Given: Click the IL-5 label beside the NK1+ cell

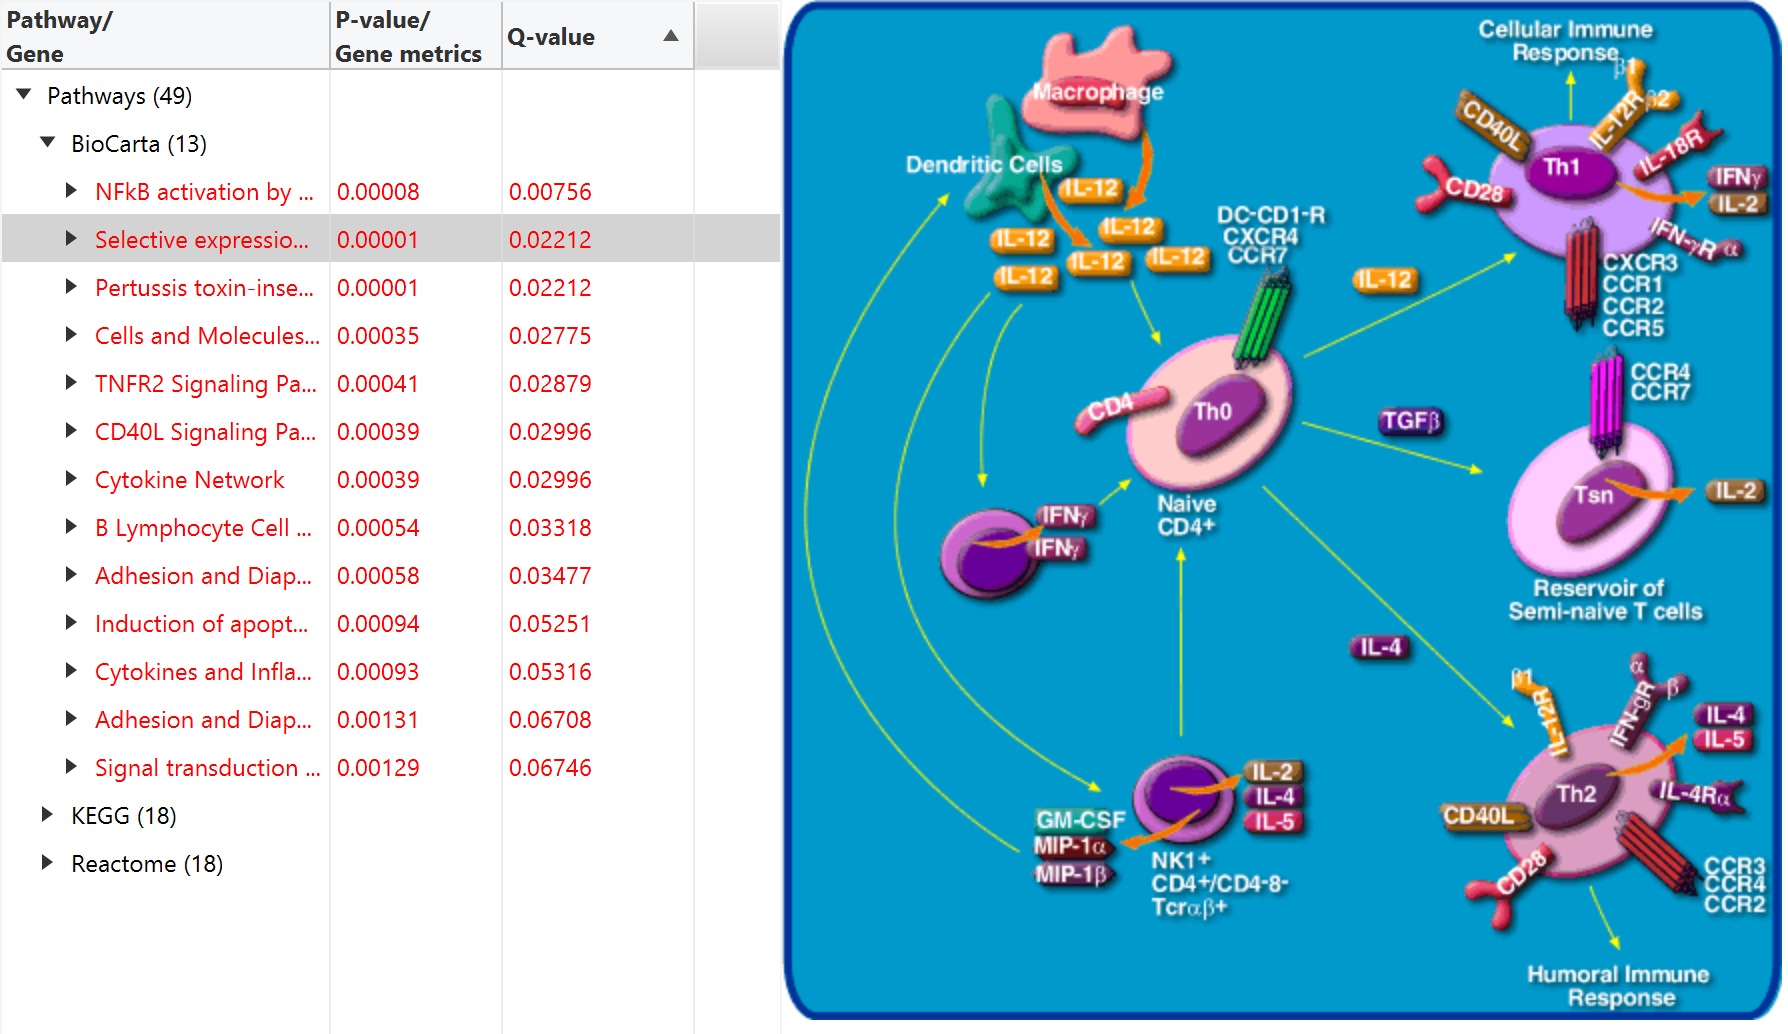Looking at the screenshot, I should (x=1273, y=822).
